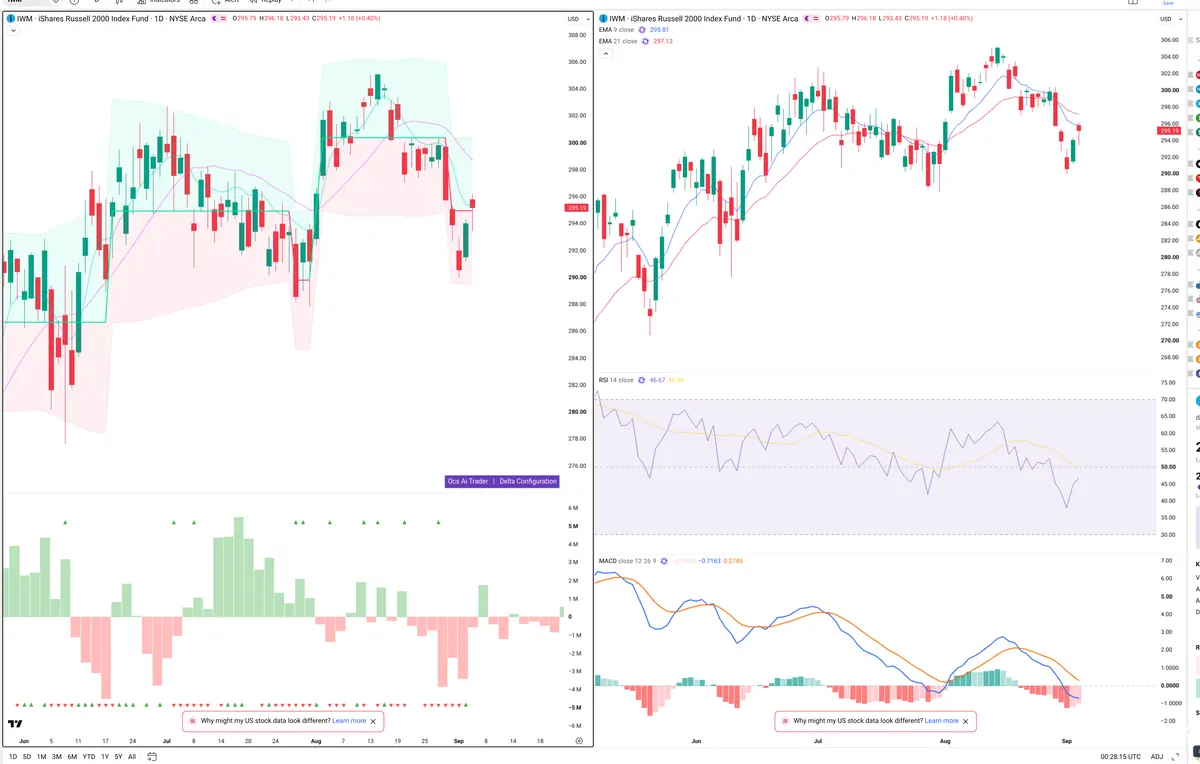
Task: Select the 5Y time range
Action: coord(118,757)
